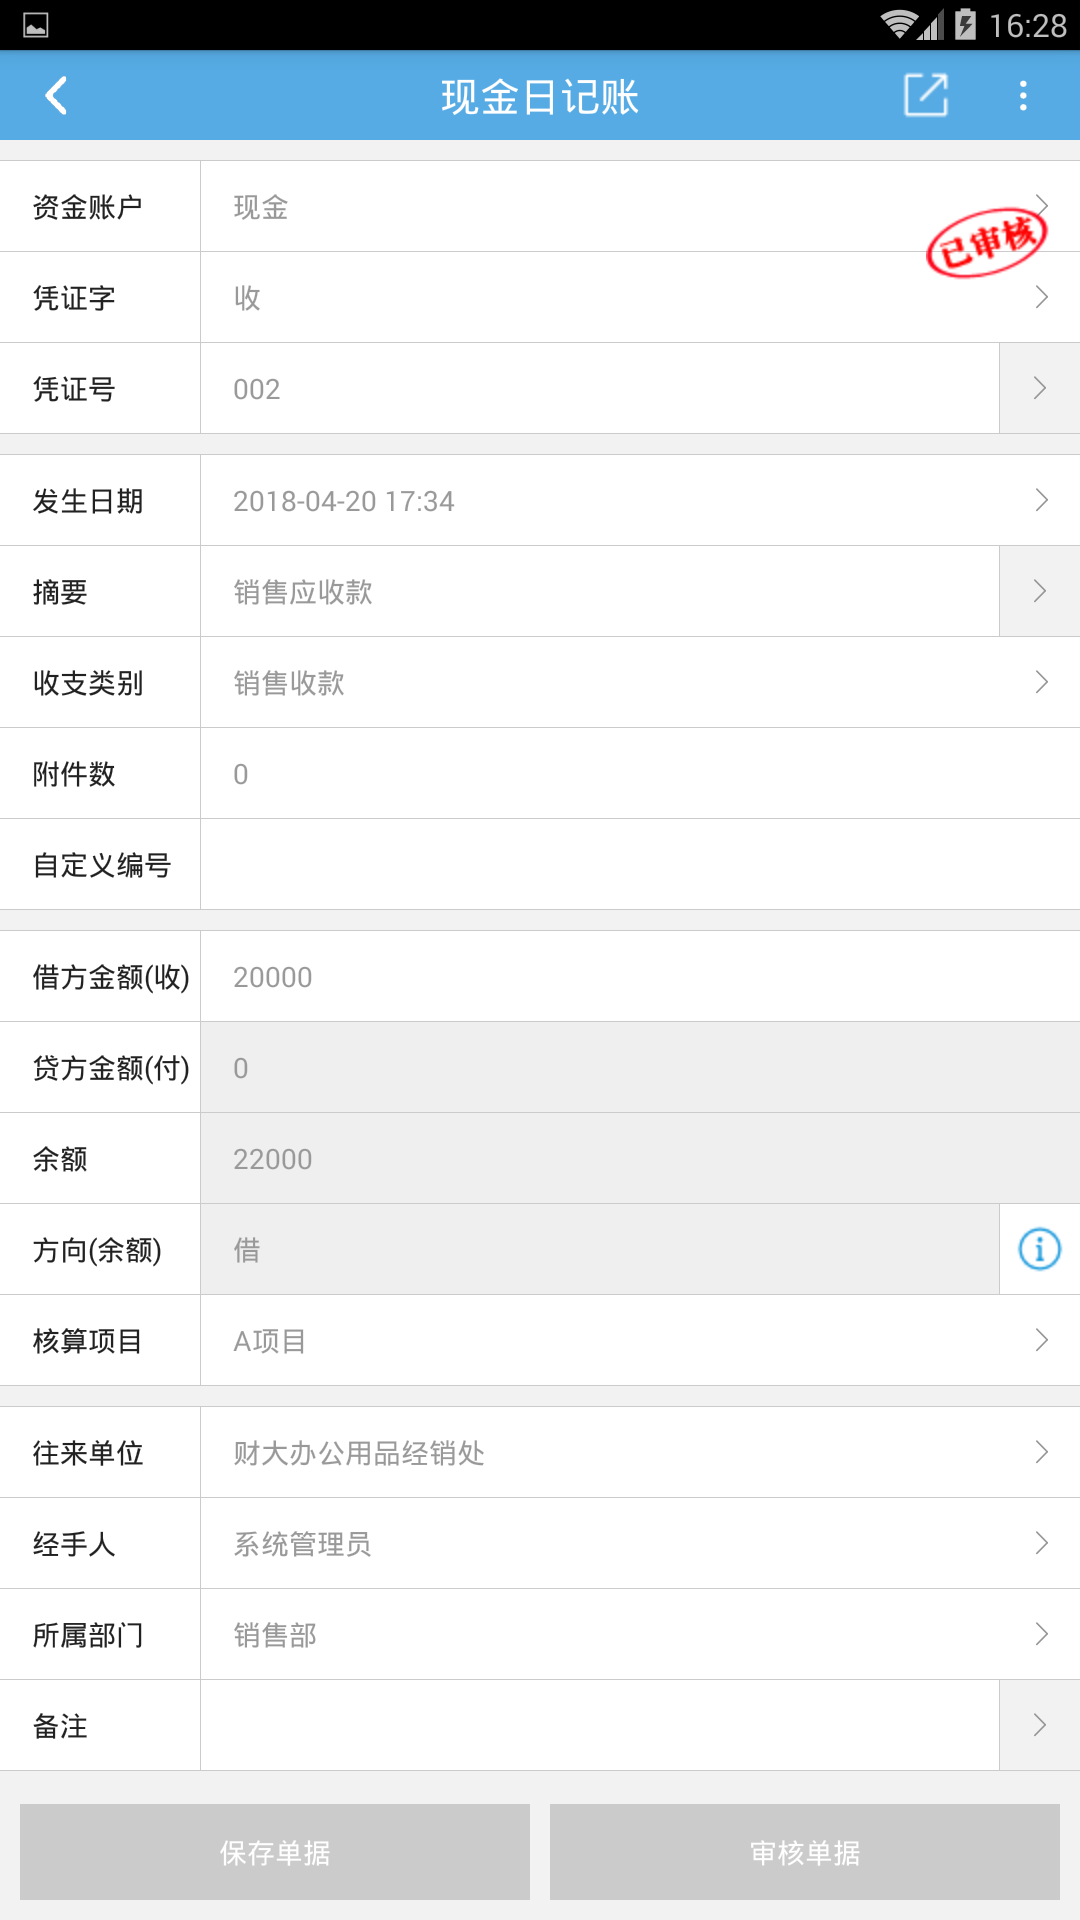The width and height of the screenshot is (1080, 1920).
Task: Tap the 借方金额(收) label
Action: coord(111,977)
